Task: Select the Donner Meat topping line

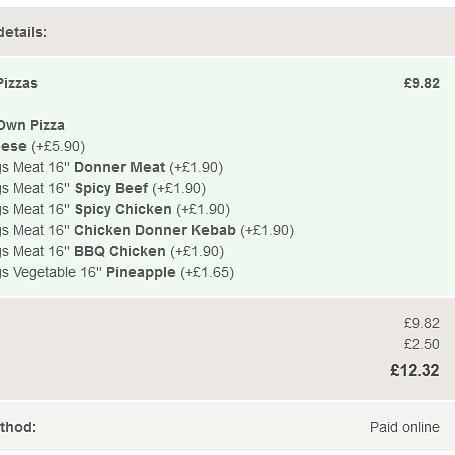Action: (111, 167)
